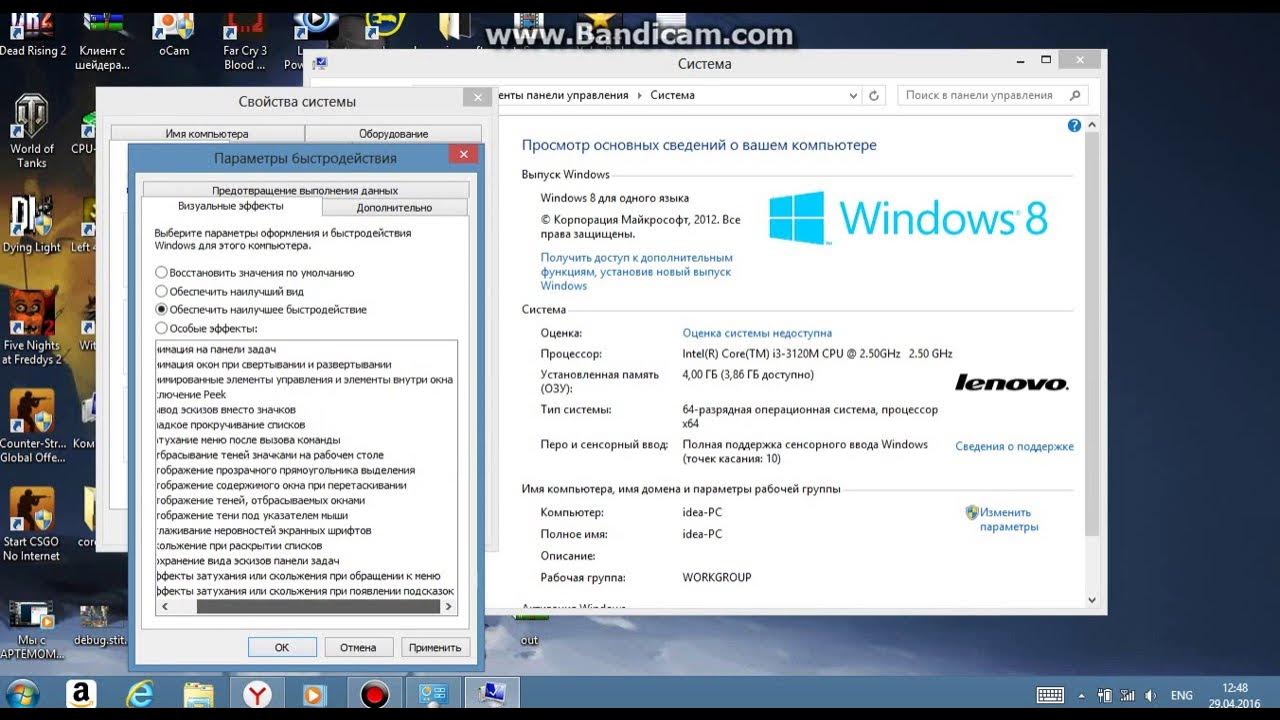Open Предотвращение выполнения данных tab
This screenshot has width=1280, height=720.
click(x=305, y=190)
